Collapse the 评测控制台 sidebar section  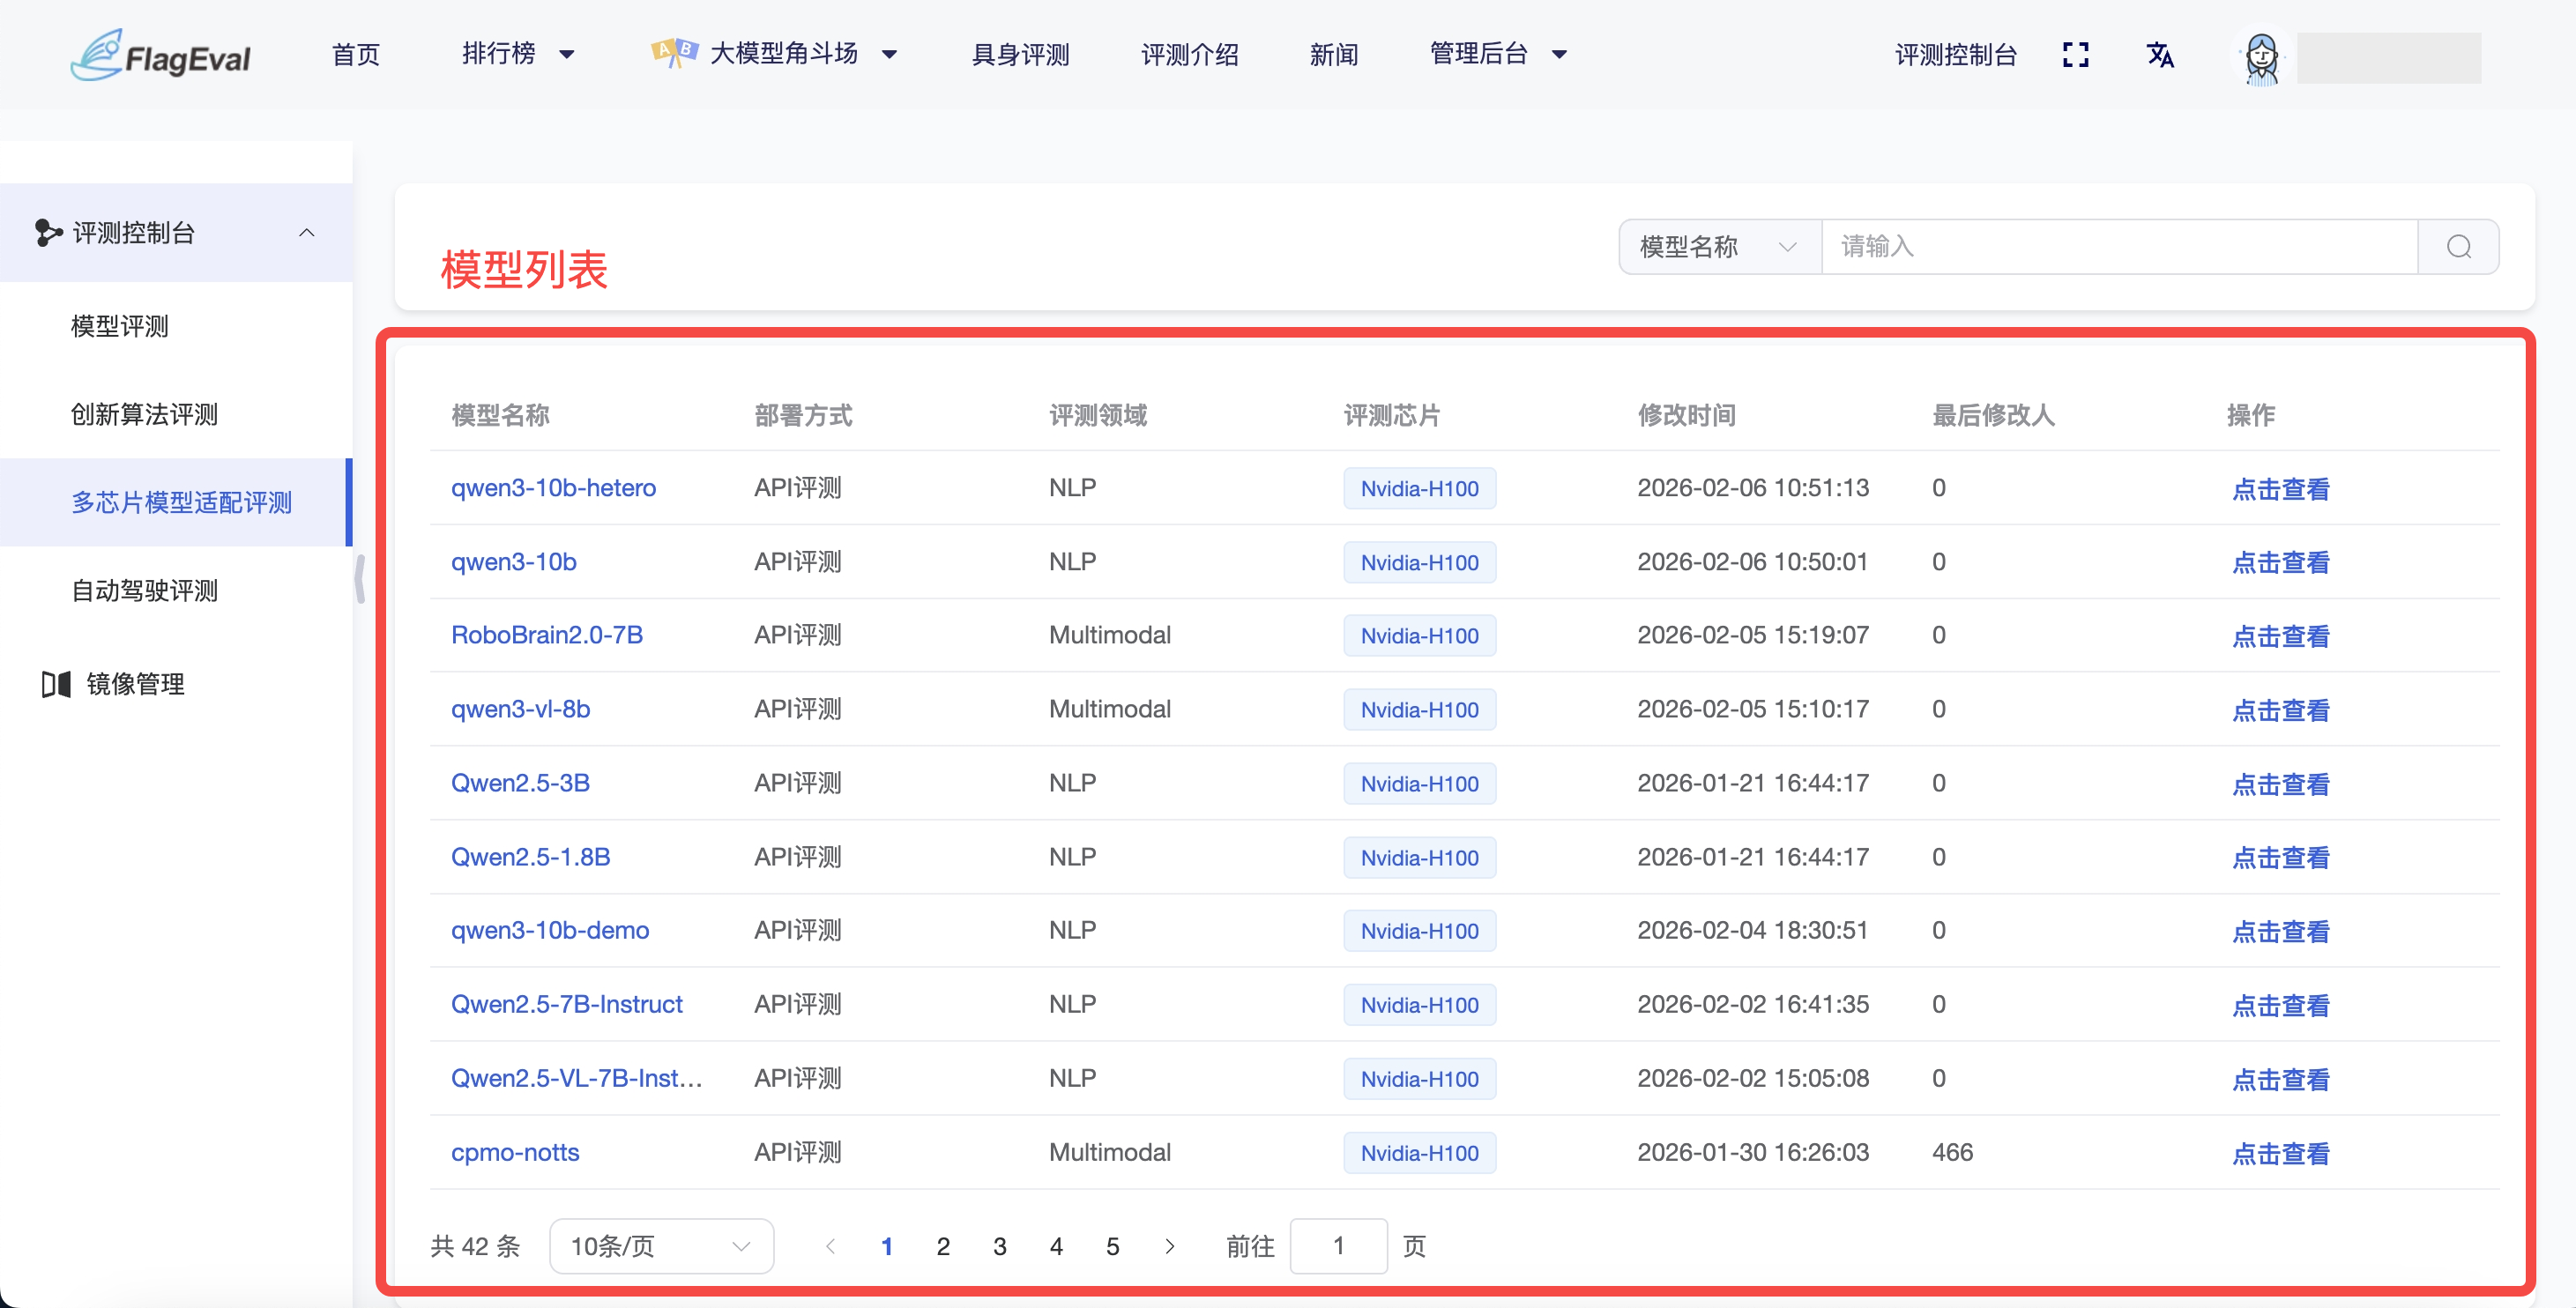[307, 233]
